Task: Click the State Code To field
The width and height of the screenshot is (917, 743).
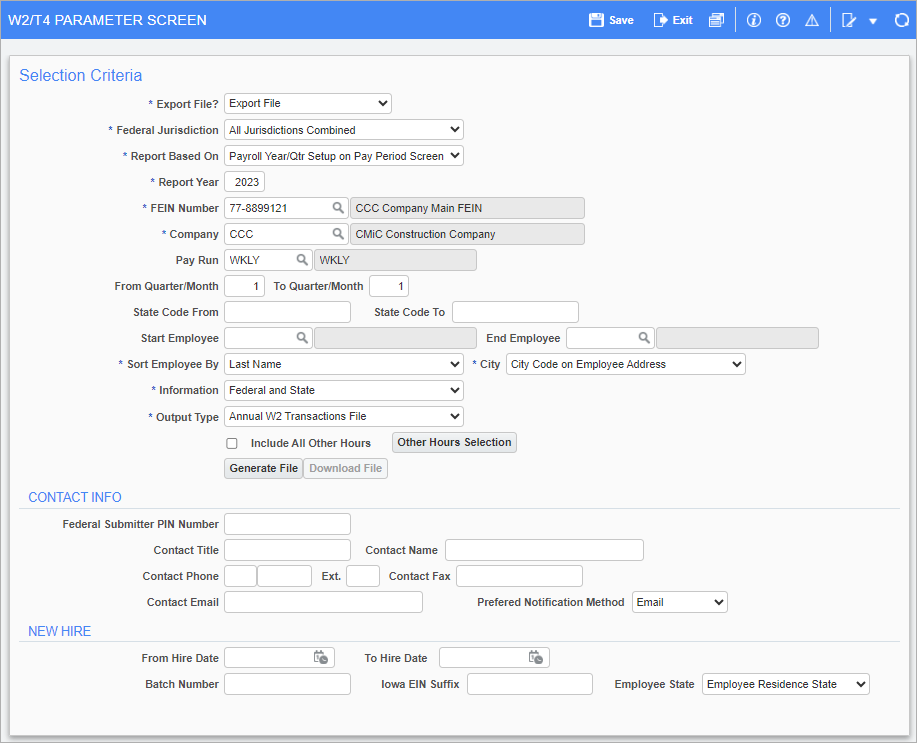Action: (x=515, y=312)
